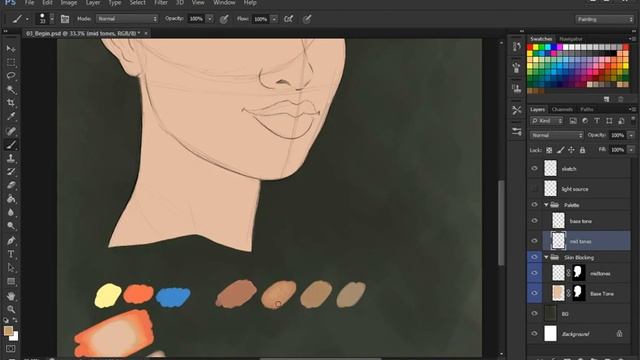This screenshot has width=640, height=360.
Task: Select the Dodge tool
Action: pos(11,226)
